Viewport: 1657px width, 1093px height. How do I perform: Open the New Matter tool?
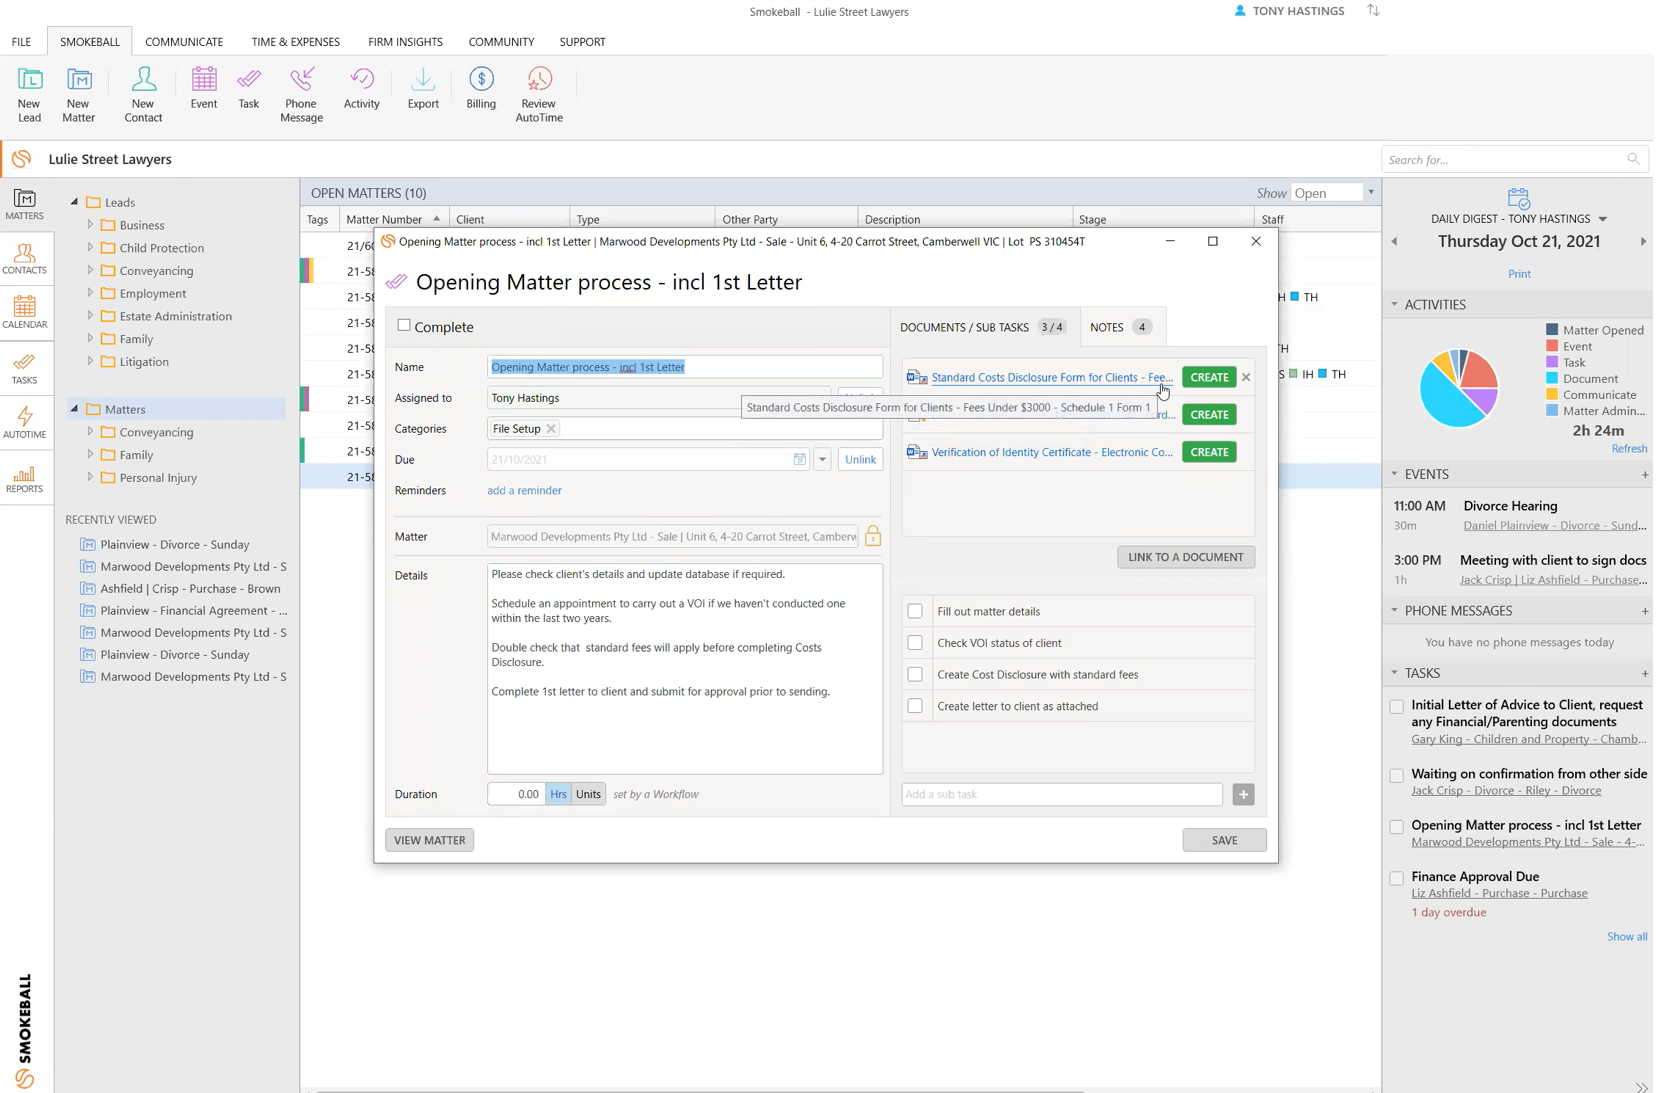click(x=78, y=95)
